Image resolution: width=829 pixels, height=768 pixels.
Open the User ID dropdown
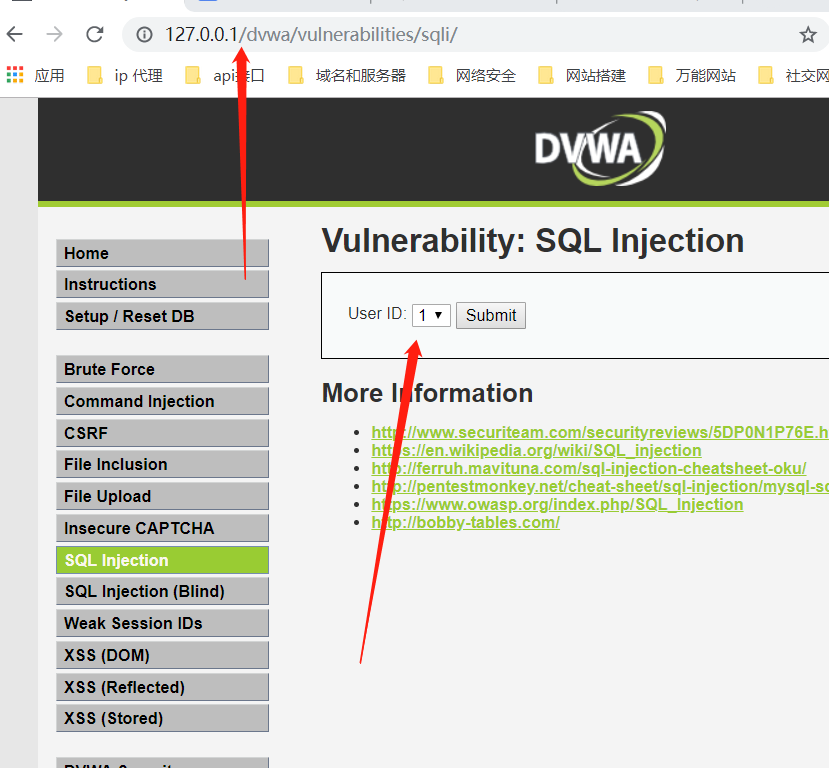coord(431,316)
